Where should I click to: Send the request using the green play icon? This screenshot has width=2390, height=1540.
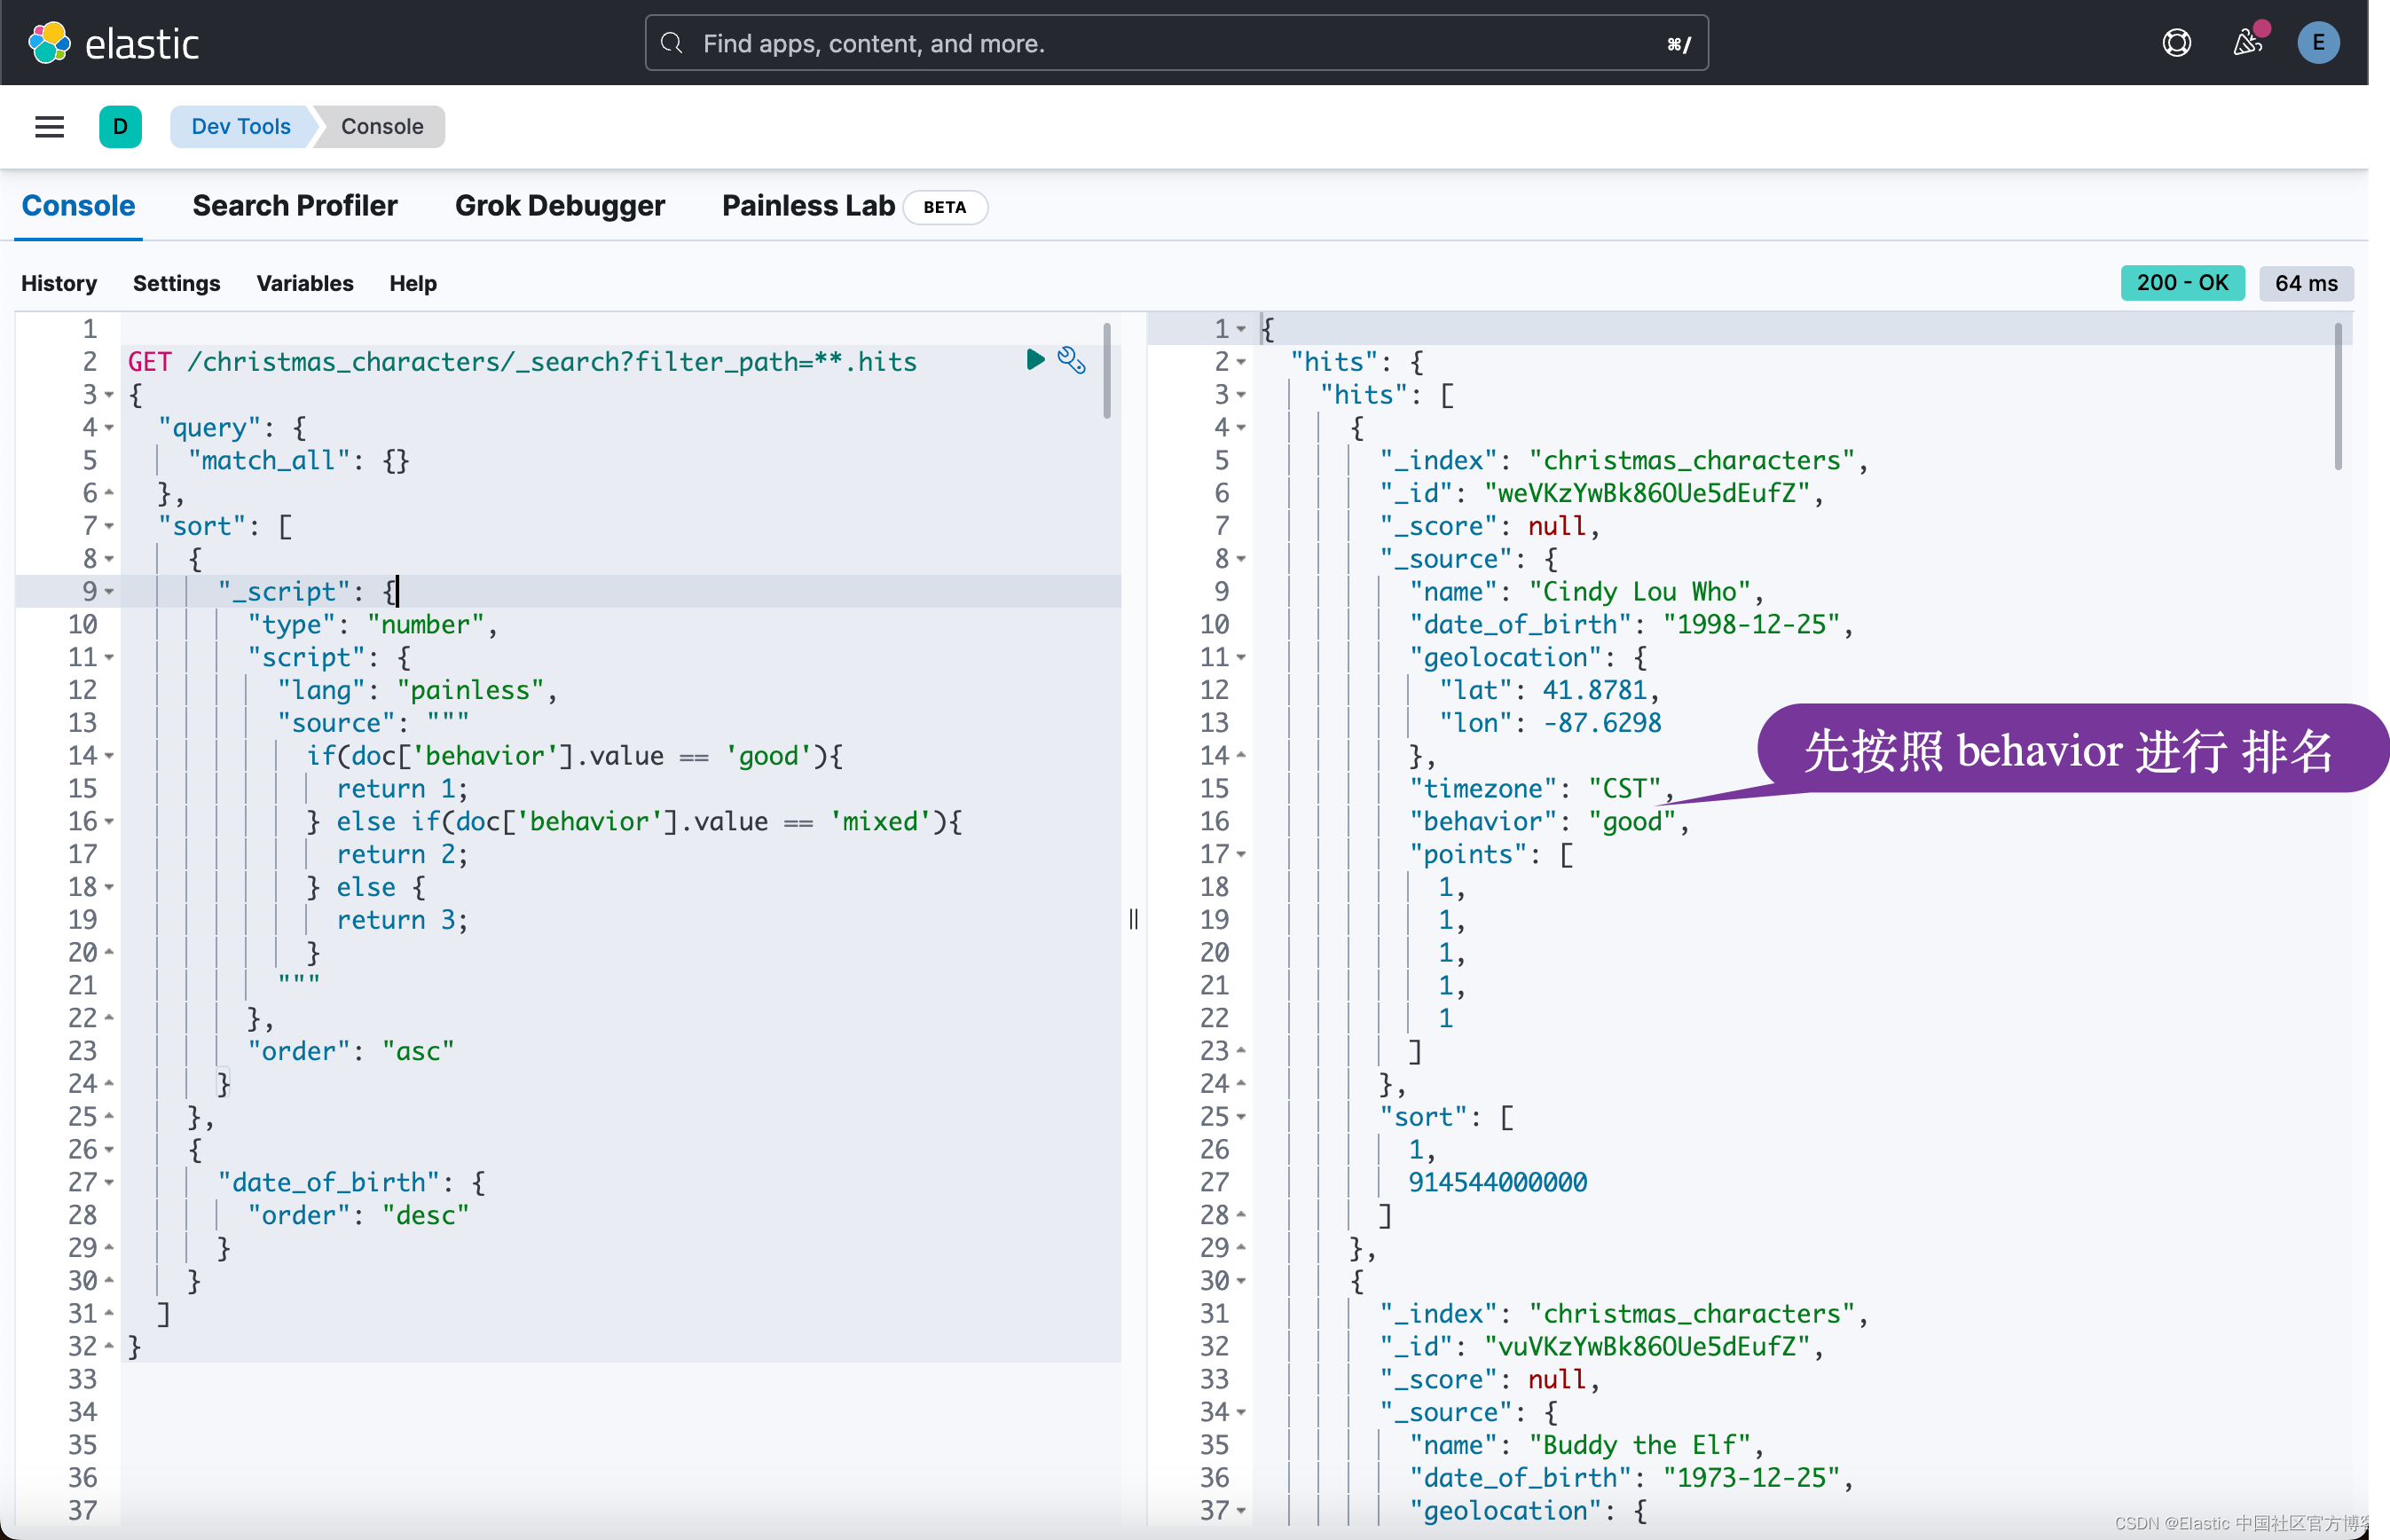click(x=1035, y=360)
